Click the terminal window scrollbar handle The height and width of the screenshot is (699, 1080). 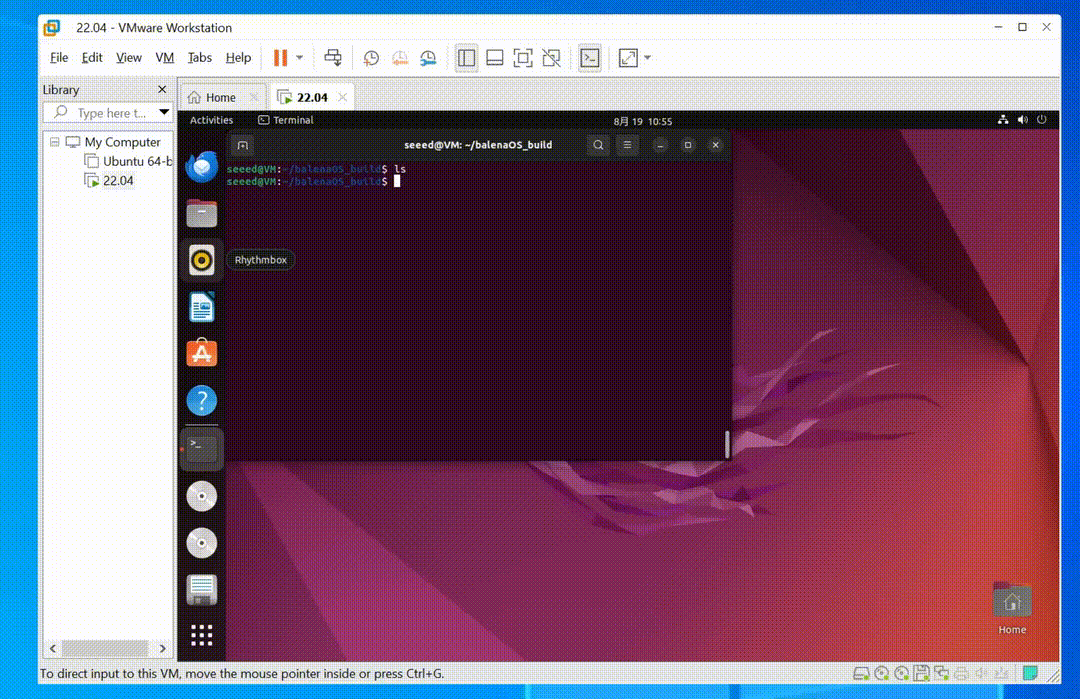click(727, 444)
